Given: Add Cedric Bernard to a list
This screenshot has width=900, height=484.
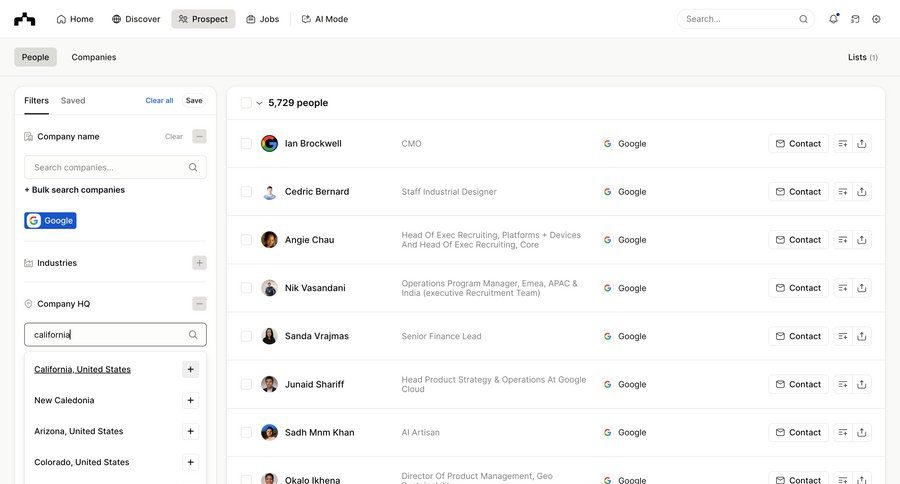Looking at the screenshot, I should point(843,192).
